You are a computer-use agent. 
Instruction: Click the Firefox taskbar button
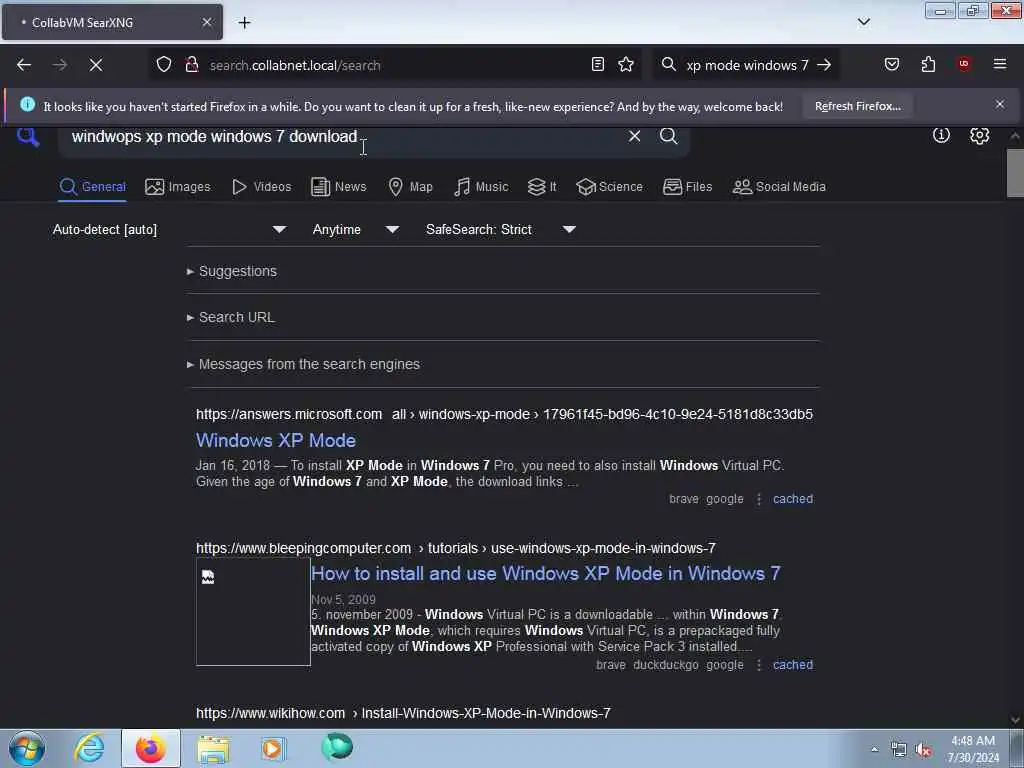pos(151,748)
